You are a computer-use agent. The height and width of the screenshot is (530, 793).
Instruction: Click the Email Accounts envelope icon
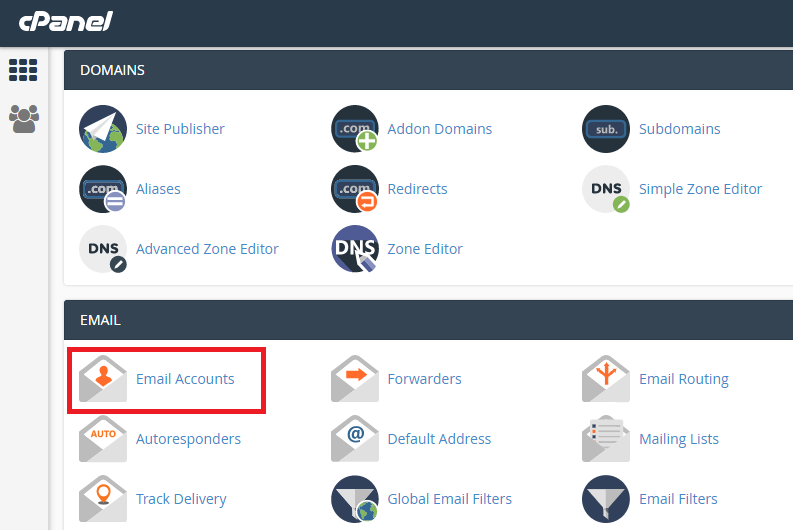[103, 379]
